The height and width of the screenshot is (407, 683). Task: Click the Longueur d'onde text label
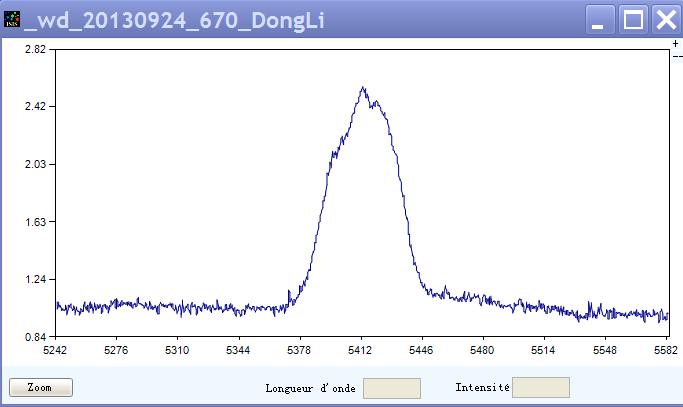tap(310, 388)
